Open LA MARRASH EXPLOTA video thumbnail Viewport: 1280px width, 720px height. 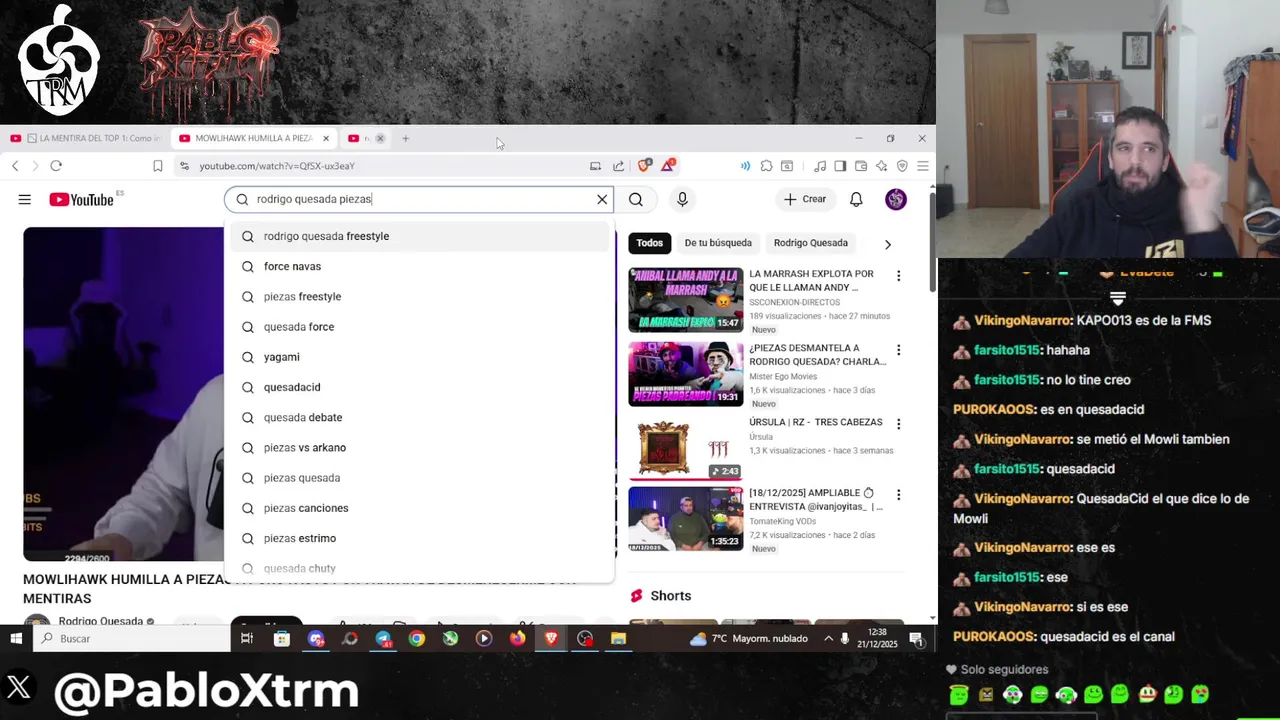(x=685, y=299)
